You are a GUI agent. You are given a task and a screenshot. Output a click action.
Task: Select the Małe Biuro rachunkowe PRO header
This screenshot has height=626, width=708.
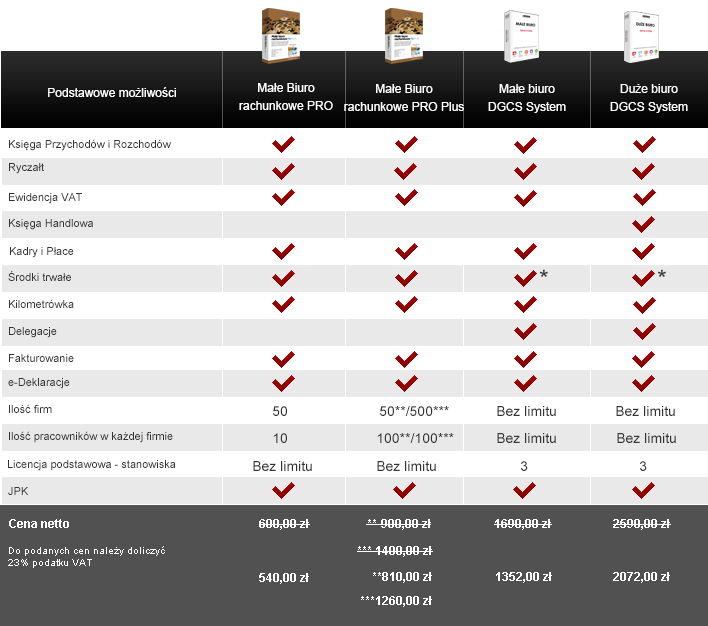[x=285, y=97]
